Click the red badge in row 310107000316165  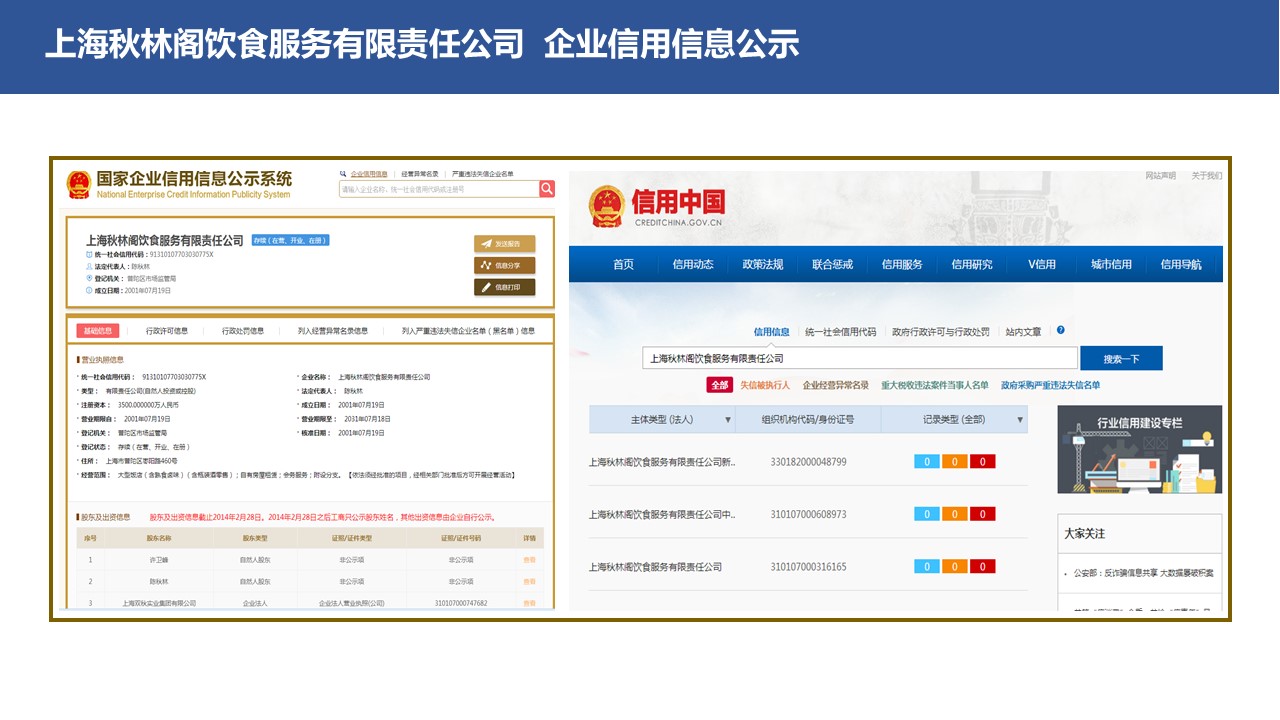(983, 567)
